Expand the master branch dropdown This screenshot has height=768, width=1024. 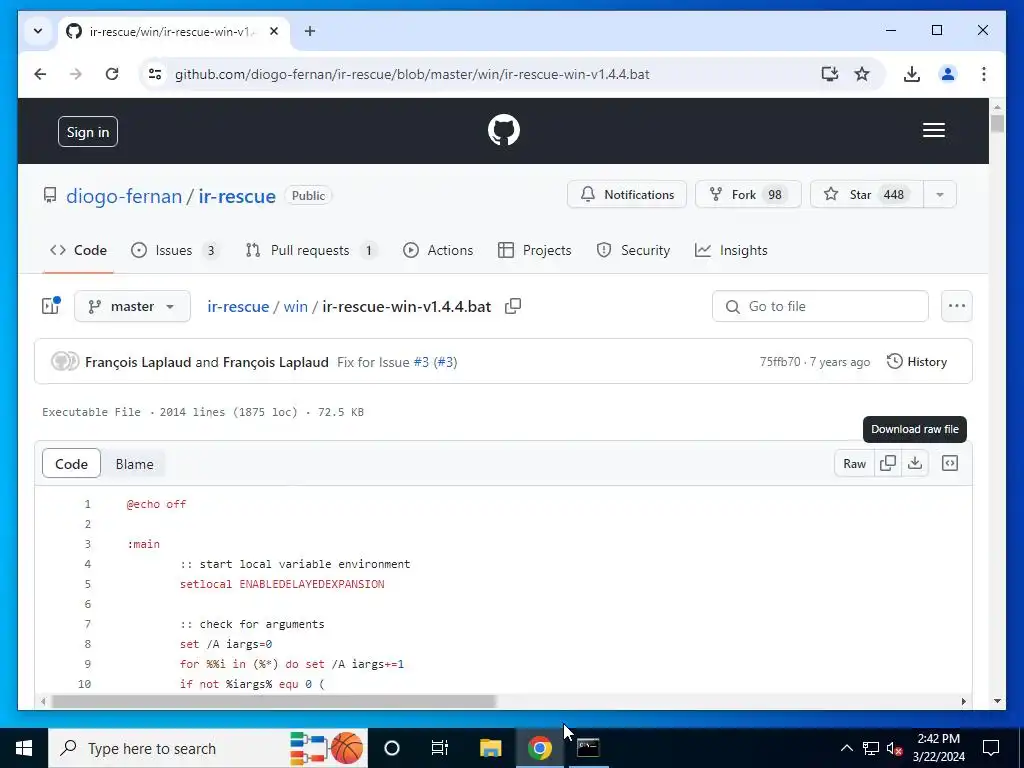pyautogui.click(x=132, y=306)
